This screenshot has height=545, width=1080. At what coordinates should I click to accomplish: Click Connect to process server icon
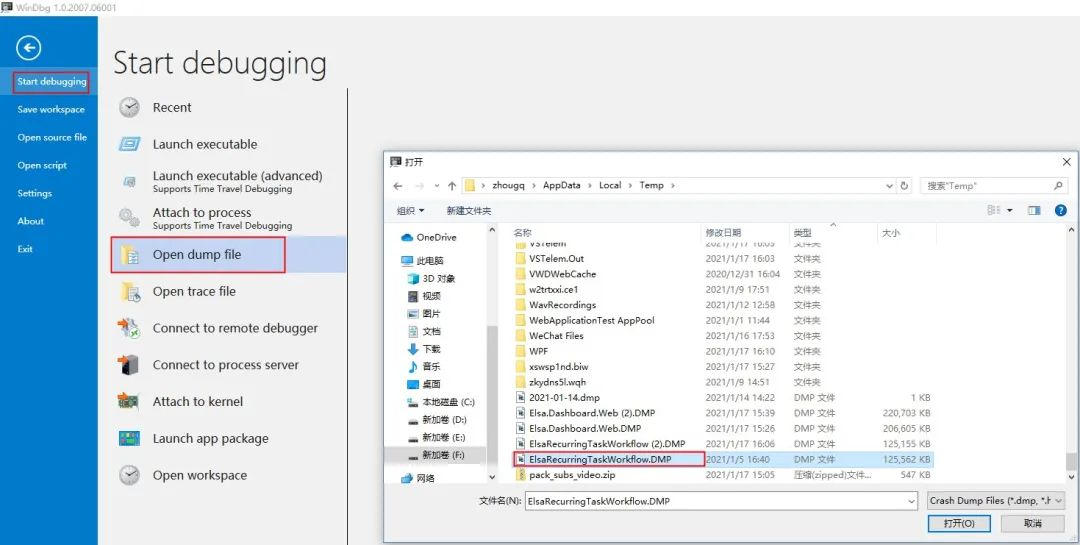(129, 365)
